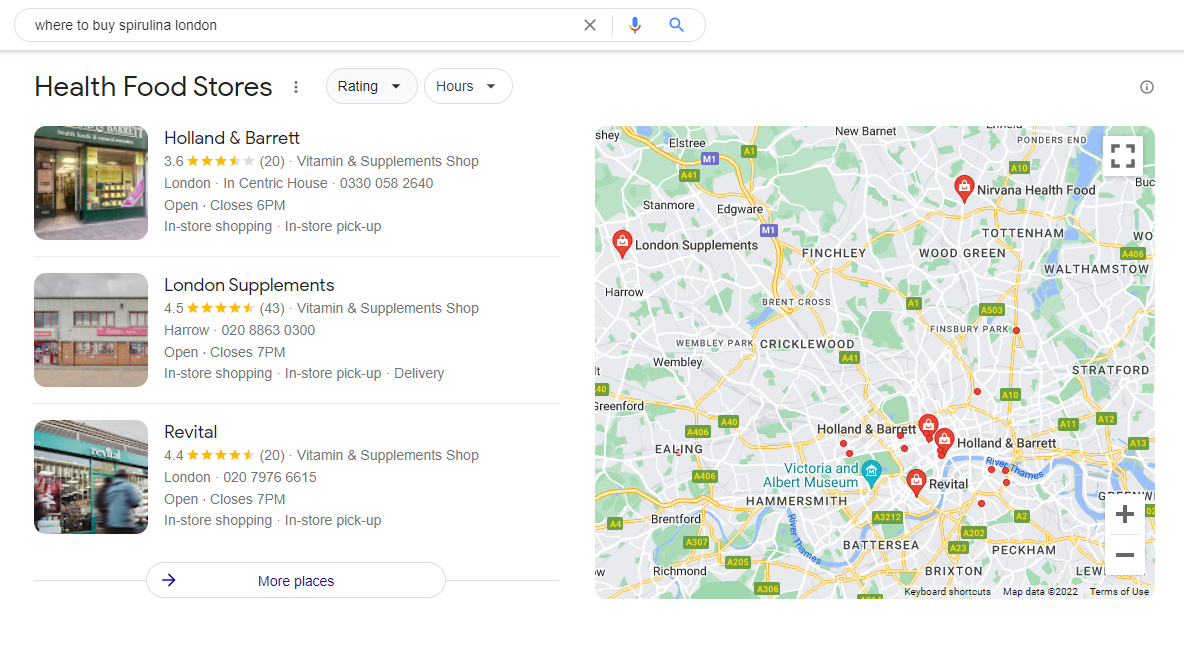Clear the search box with X icon
The height and width of the screenshot is (646, 1184).
[590, 25]
